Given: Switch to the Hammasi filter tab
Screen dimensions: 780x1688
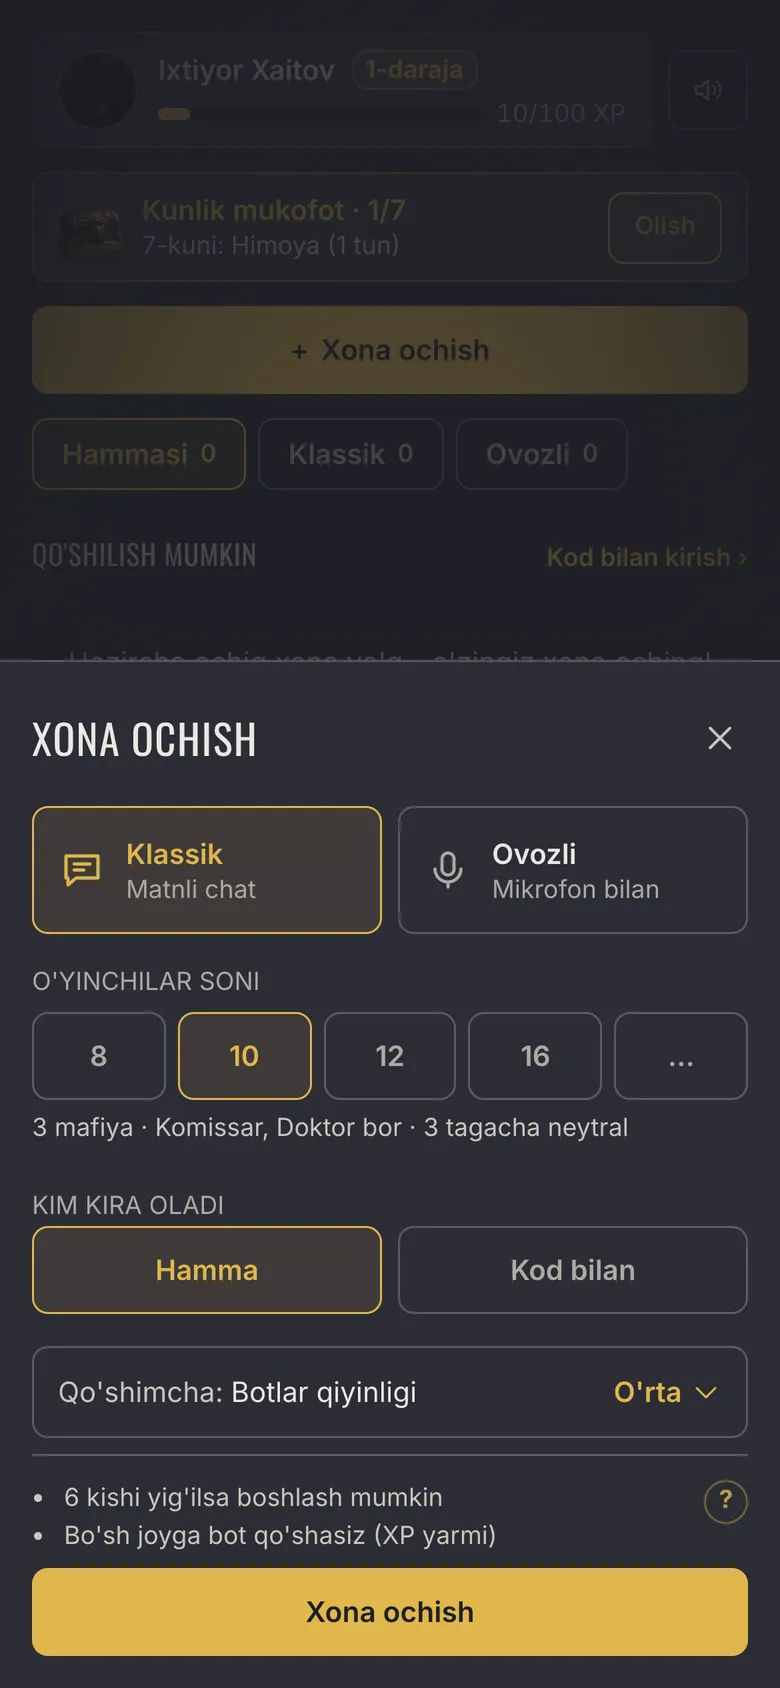Looking at the screenshot, I should coord(139,454).
